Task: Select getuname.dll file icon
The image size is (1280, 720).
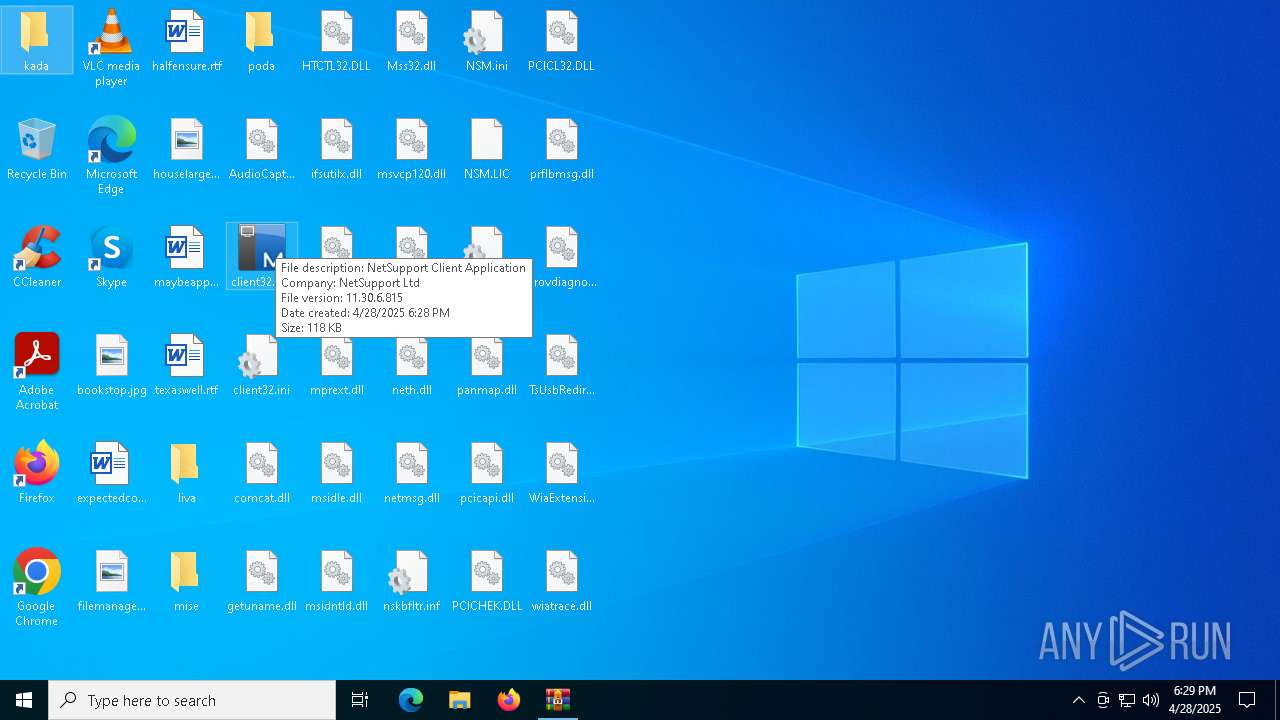Action: click(261, 580)
